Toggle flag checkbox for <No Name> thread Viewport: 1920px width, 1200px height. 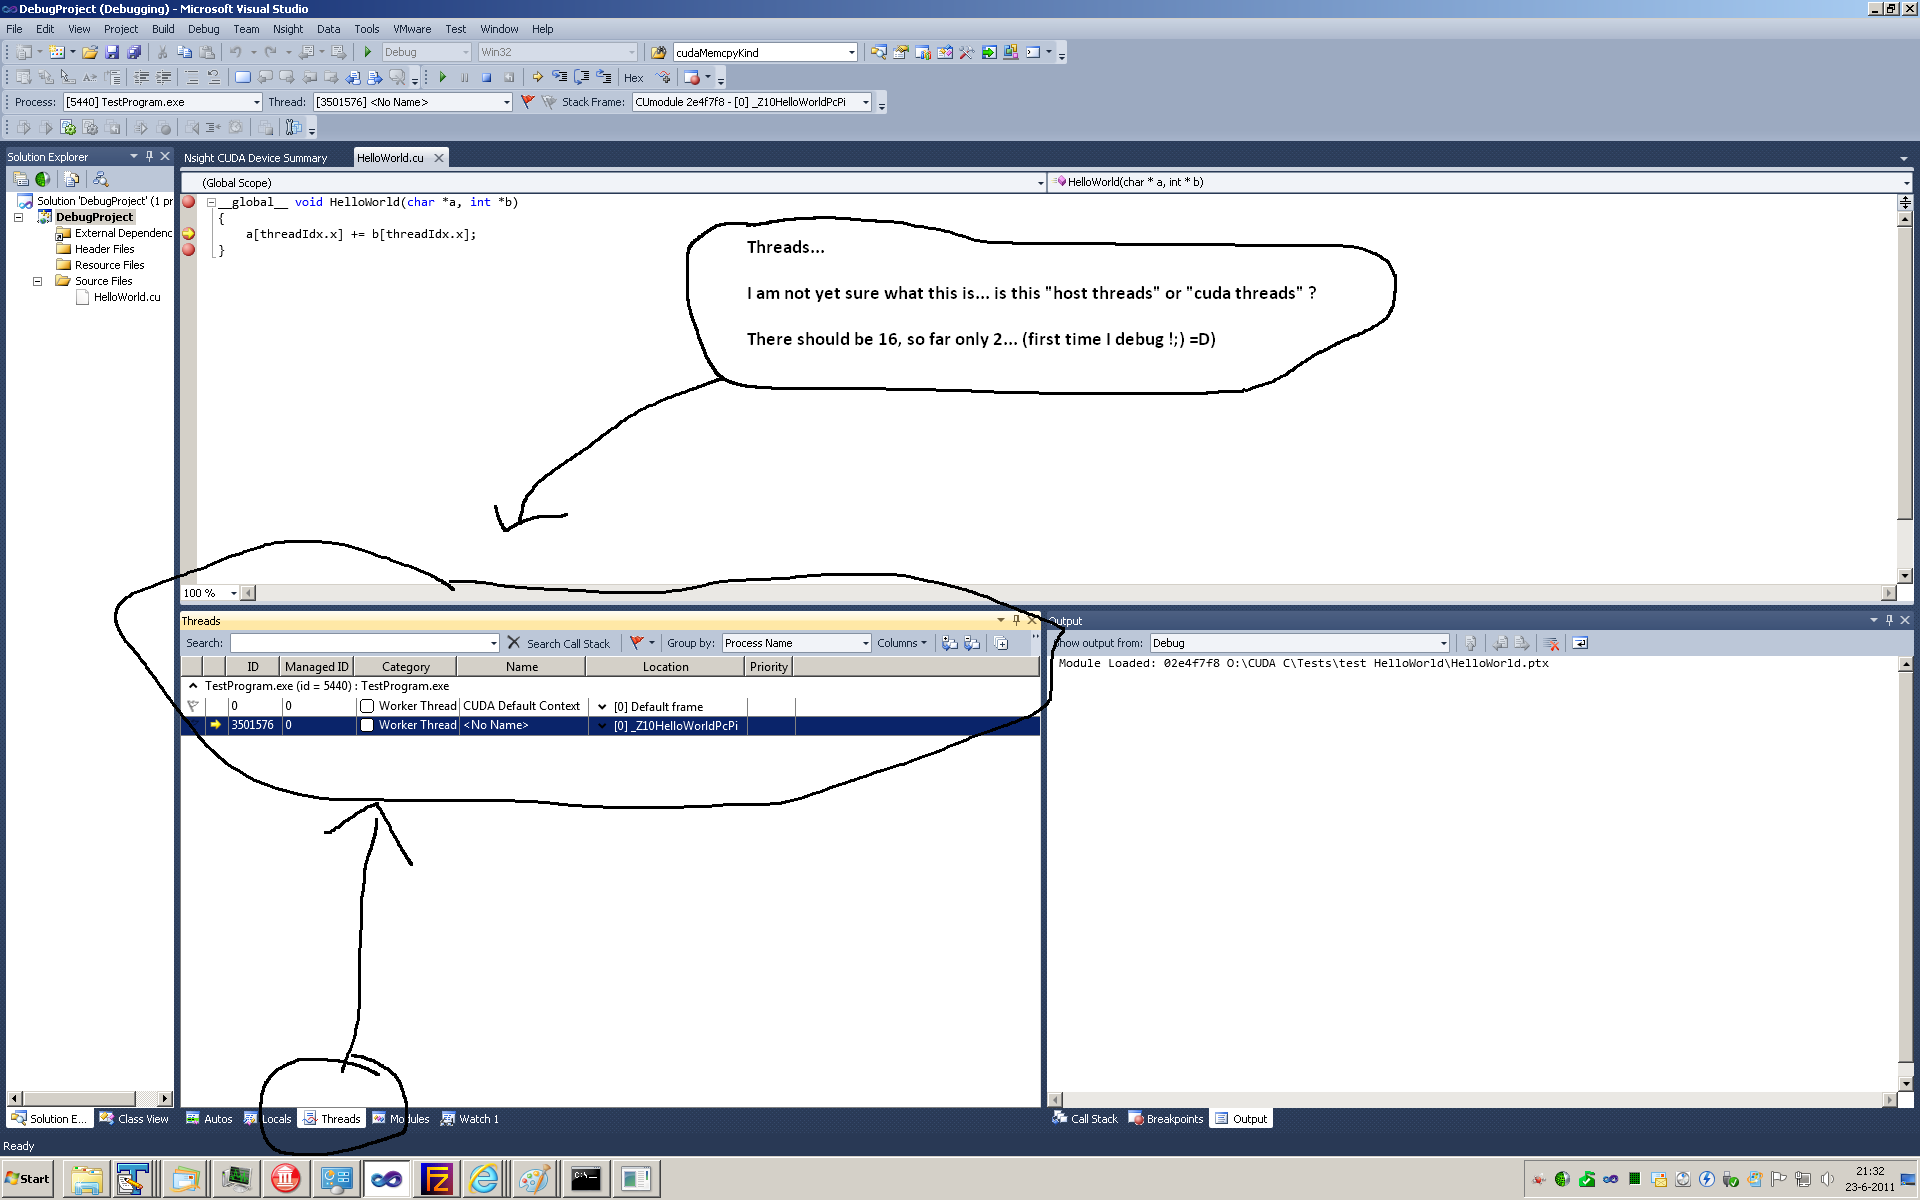[367, 725]
